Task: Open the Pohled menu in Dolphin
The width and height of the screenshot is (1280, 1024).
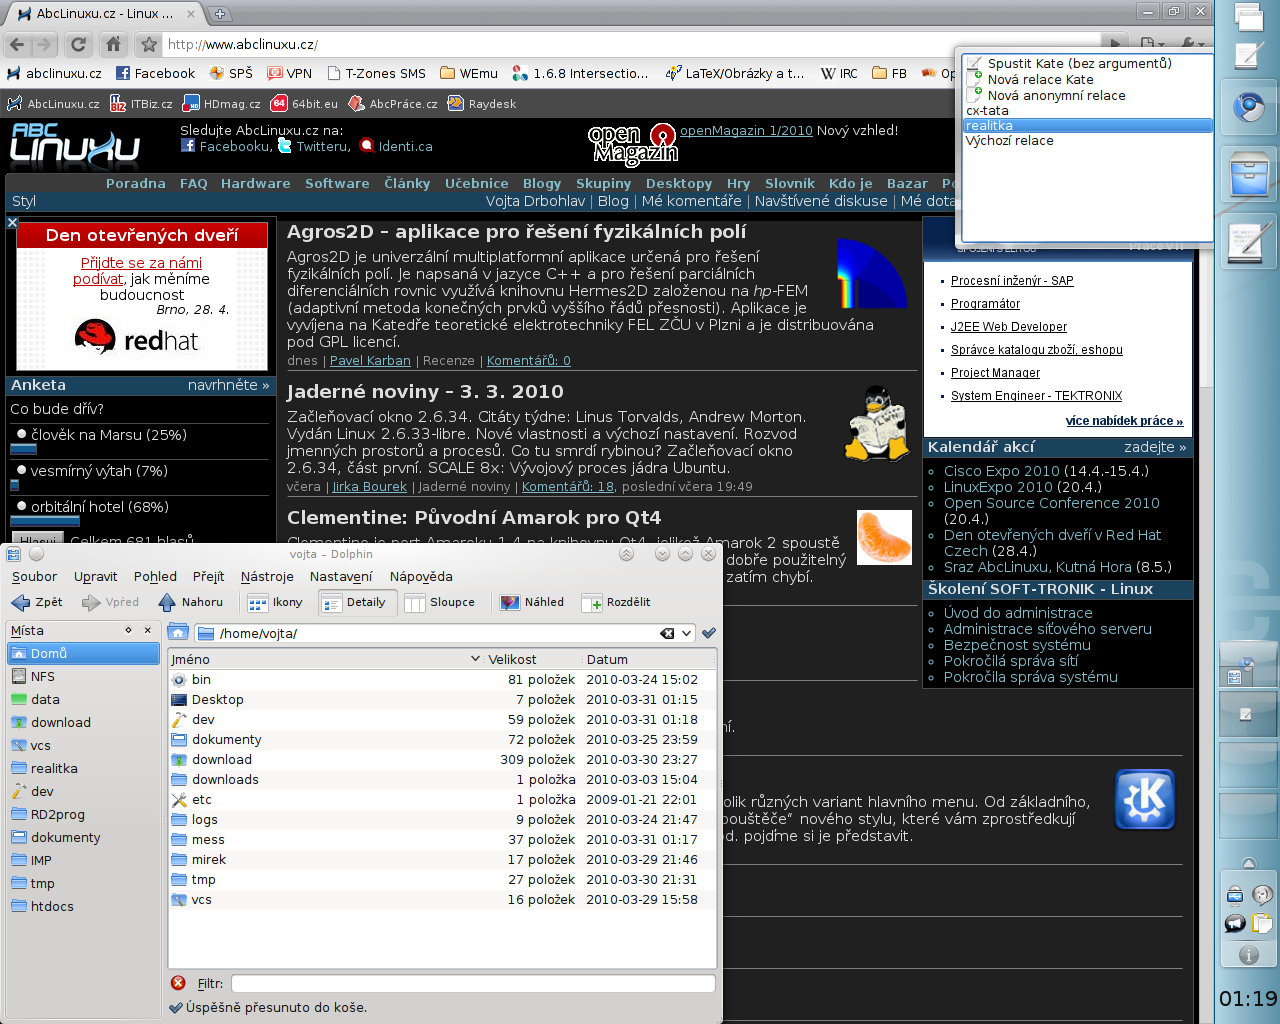Action: click(x=155, y=576)
